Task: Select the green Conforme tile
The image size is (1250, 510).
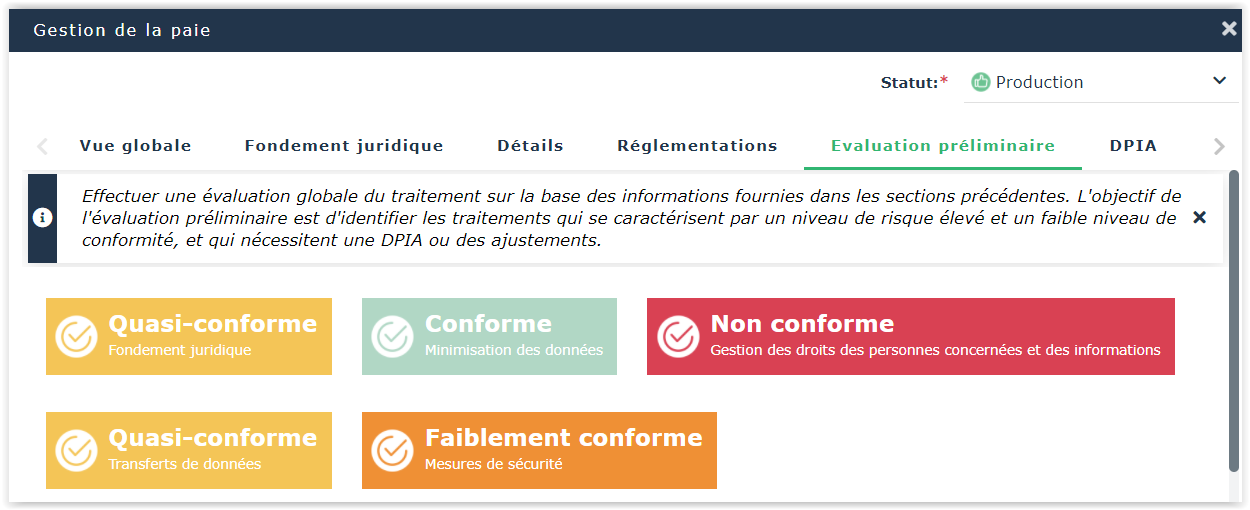Action: tap(489, 336)
